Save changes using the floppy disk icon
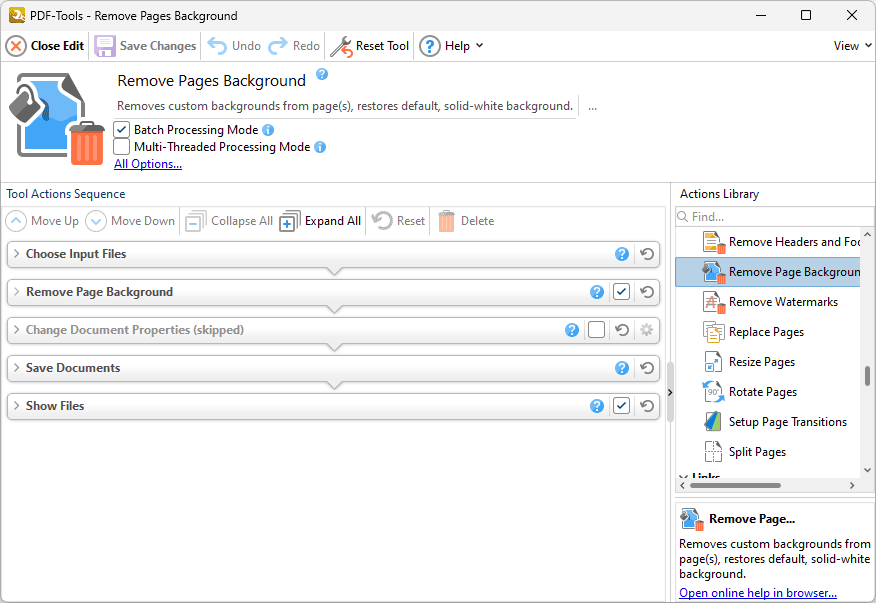Viewport: 876px width, 603px height. pyautogui.click(x=104, y=46)
